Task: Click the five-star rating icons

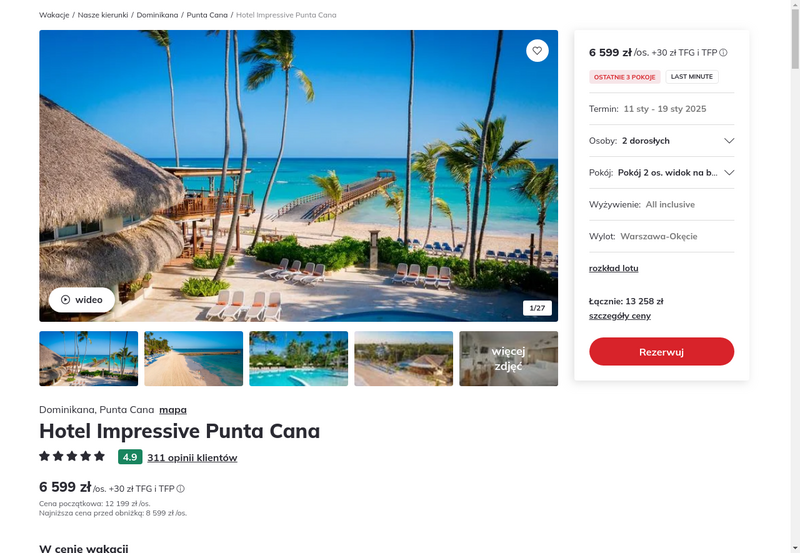Action: (x=72, y=456)
